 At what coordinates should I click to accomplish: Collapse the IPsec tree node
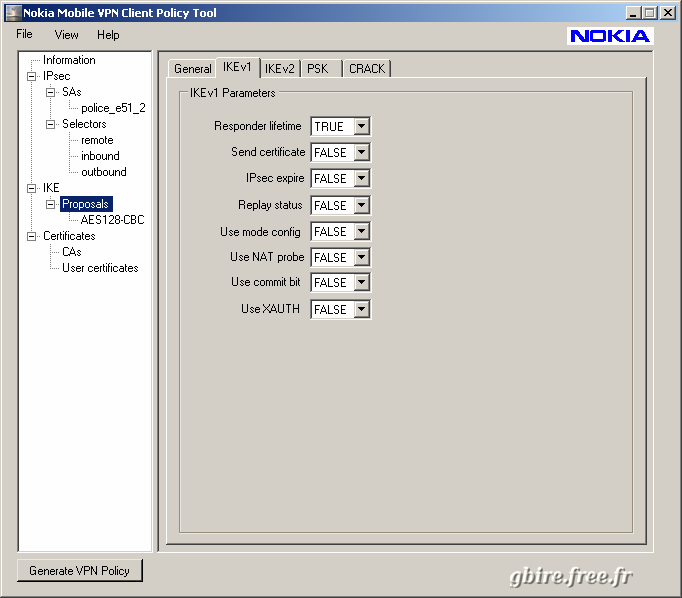point(31,77)
